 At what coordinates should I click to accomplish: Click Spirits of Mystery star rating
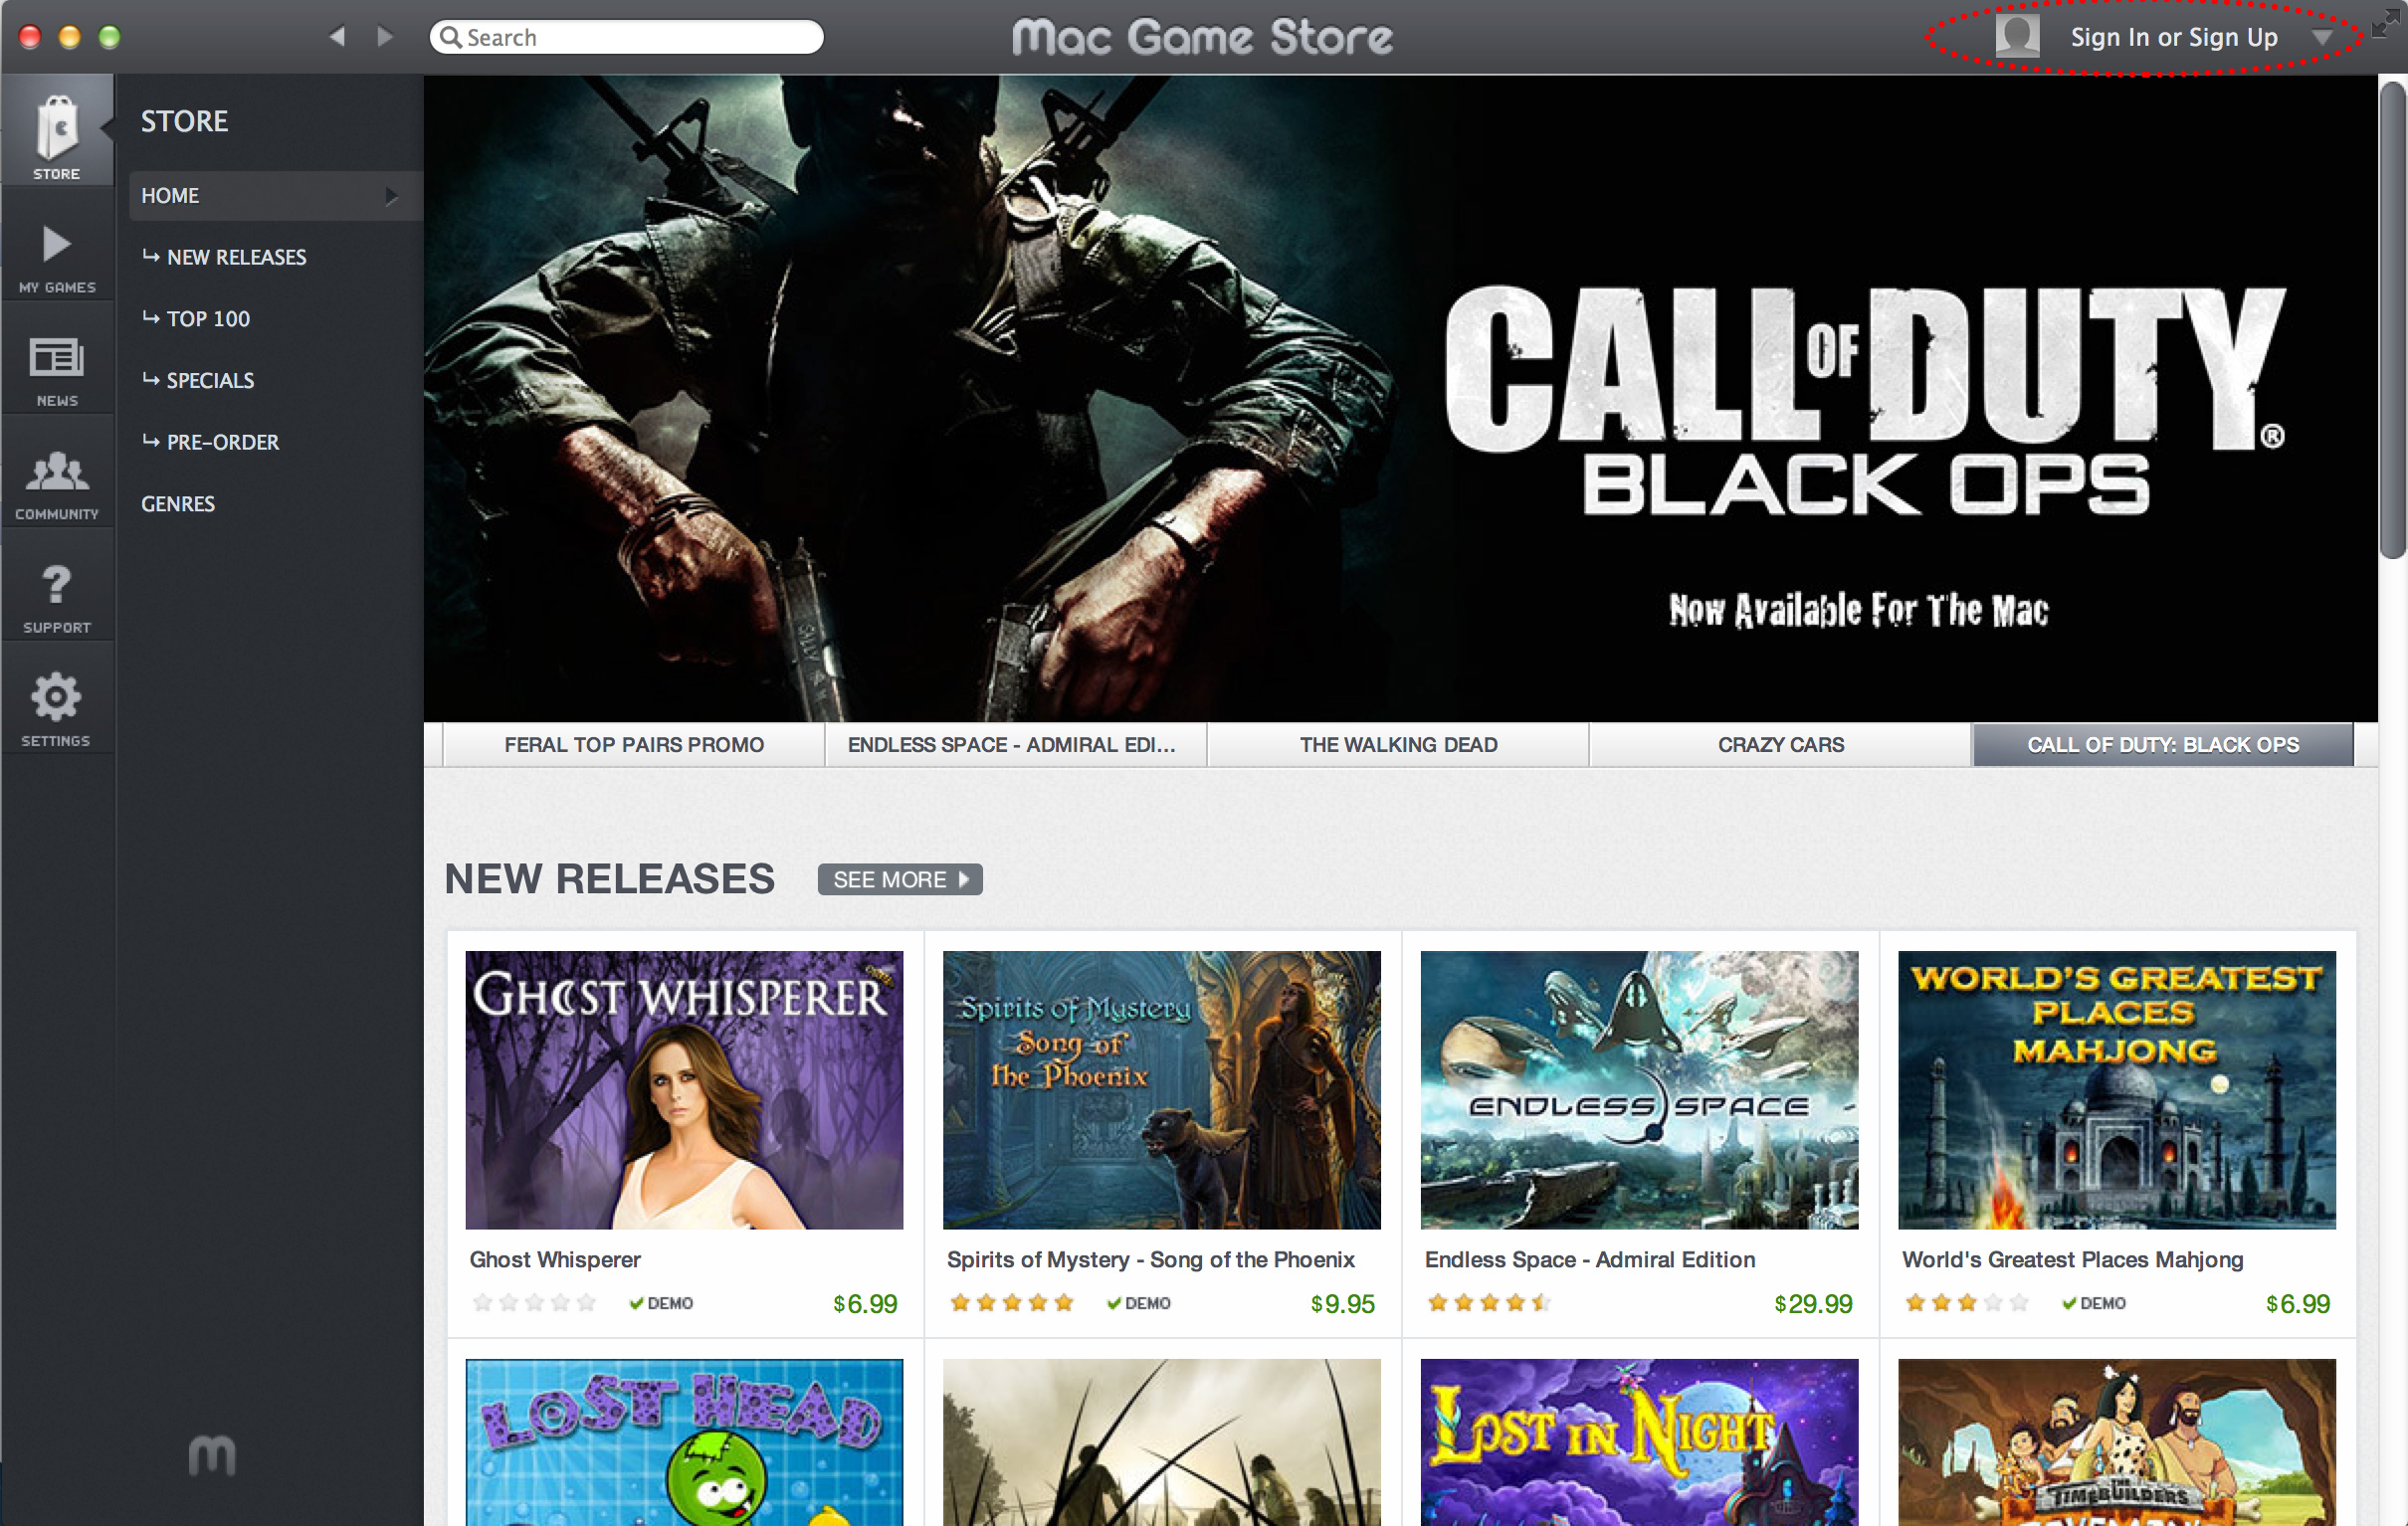click(x=1012, y=1302)
